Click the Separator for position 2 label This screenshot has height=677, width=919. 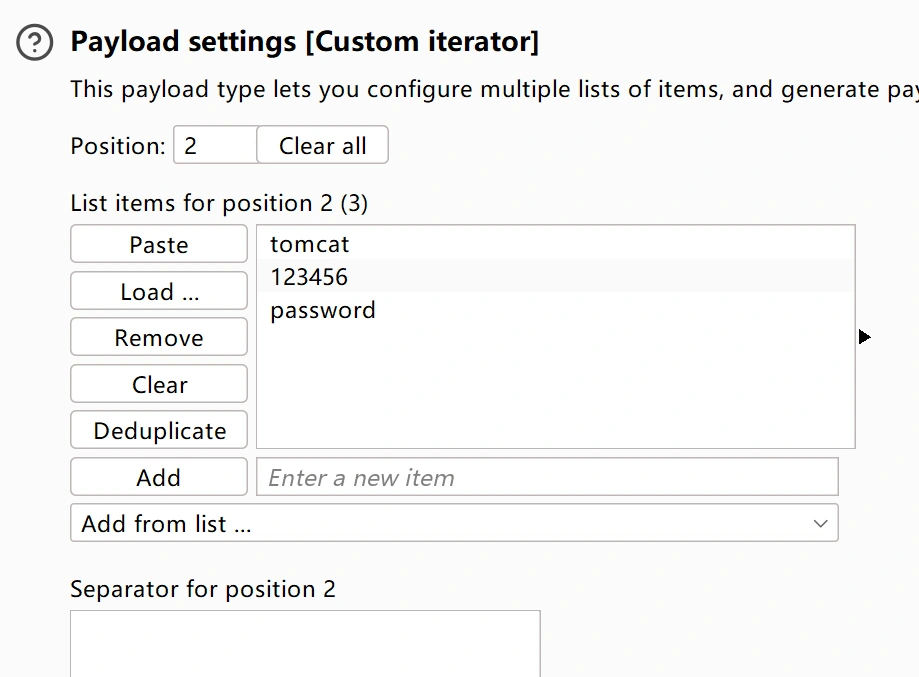tap(203, 589)
